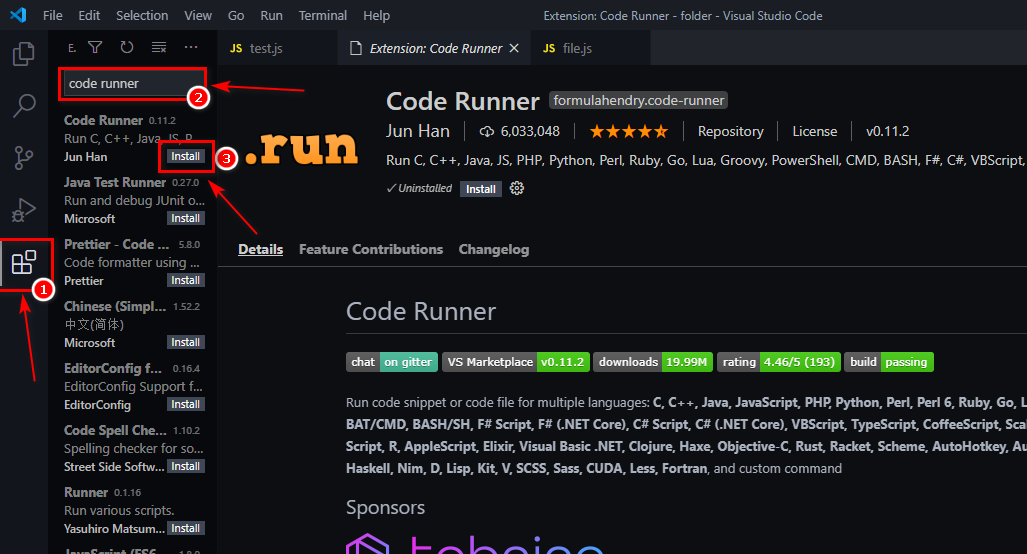The width and height of the screenshot is (1027, 554).
Task: Click the version label v0.11.2 in header
Action: click(887, 132)
